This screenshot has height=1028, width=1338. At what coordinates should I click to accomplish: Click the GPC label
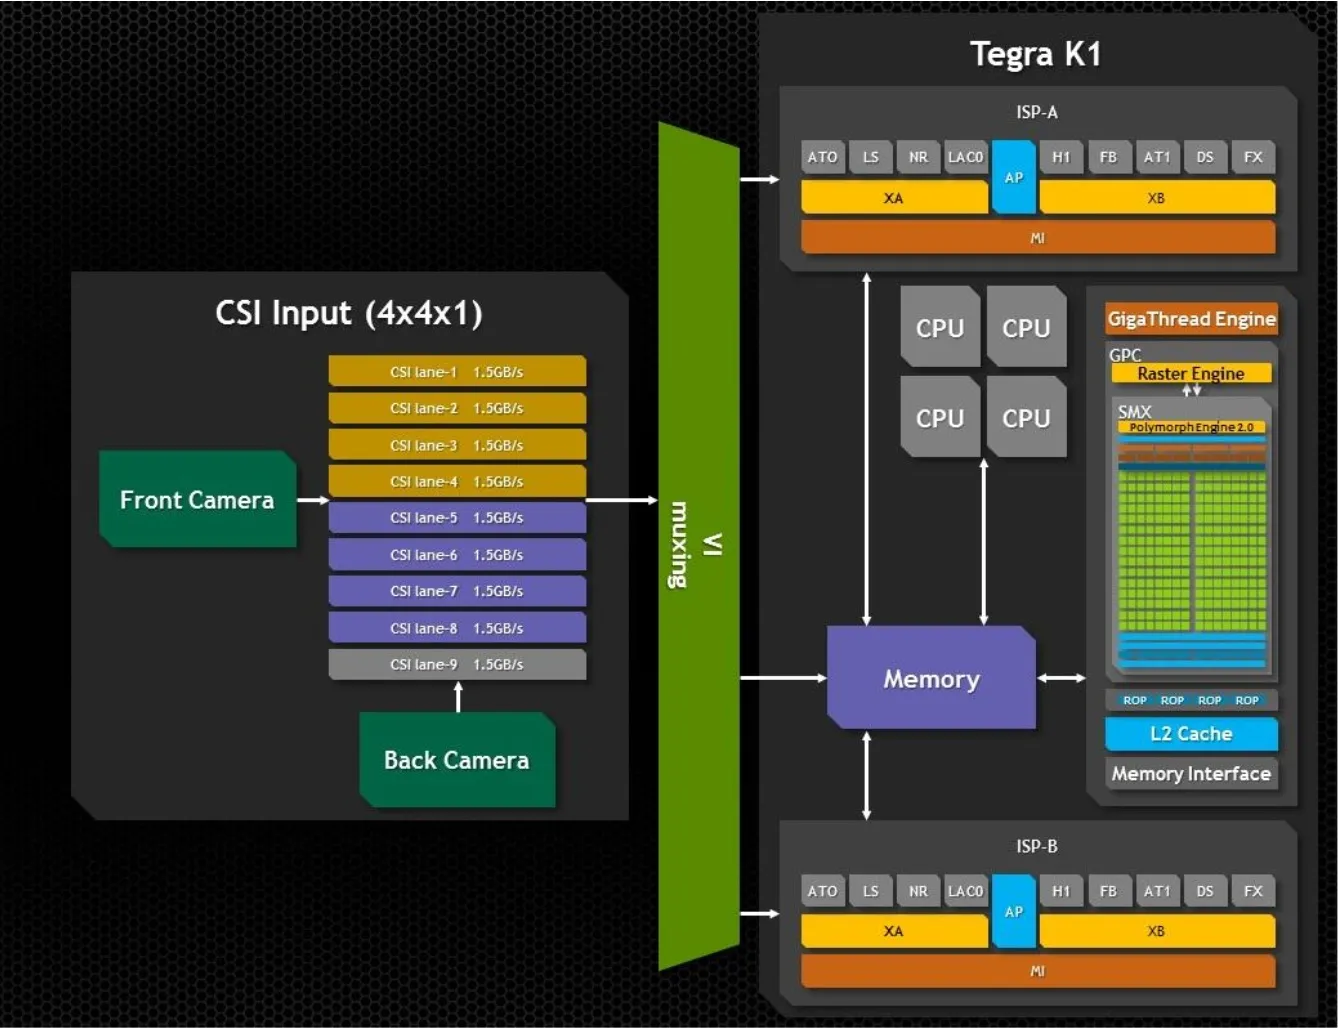pos(1125,354)
